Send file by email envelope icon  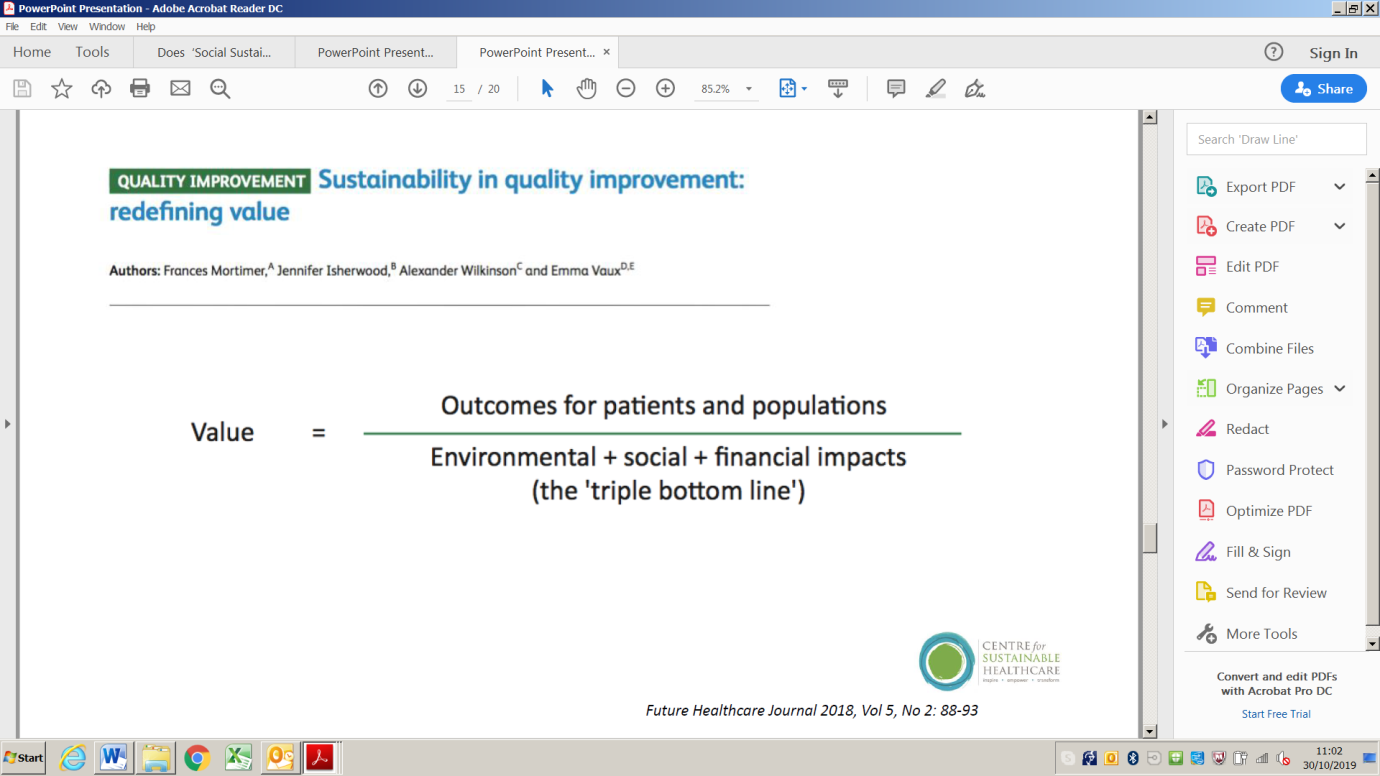pos(180,89)
